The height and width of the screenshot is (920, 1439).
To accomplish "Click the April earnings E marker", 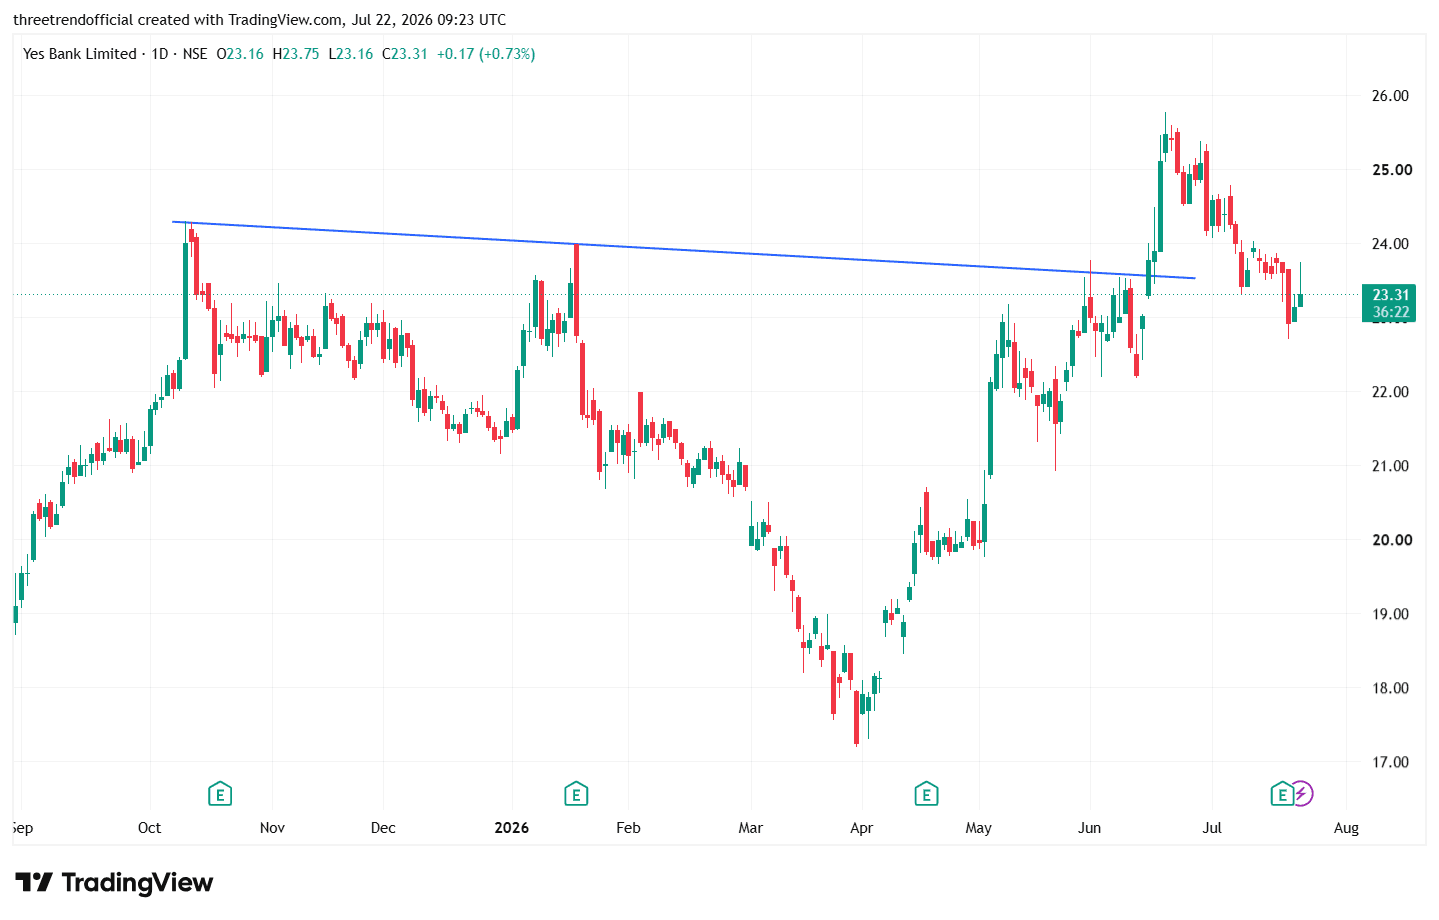I will (926, 795).
